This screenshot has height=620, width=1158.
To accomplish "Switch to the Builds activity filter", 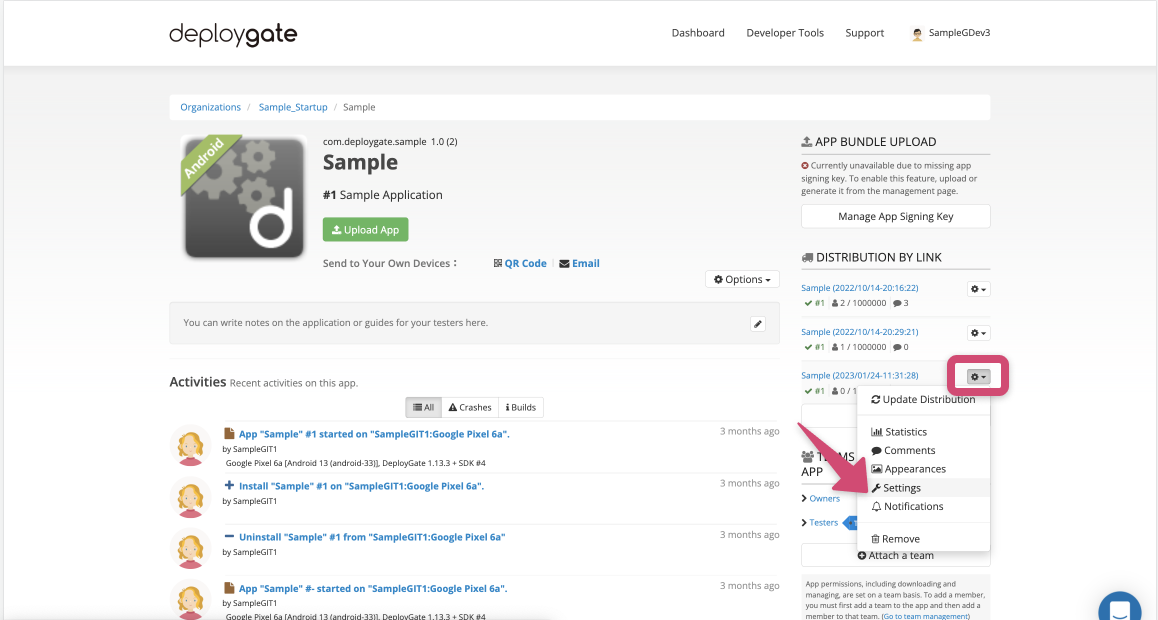I will coord(521,407).
